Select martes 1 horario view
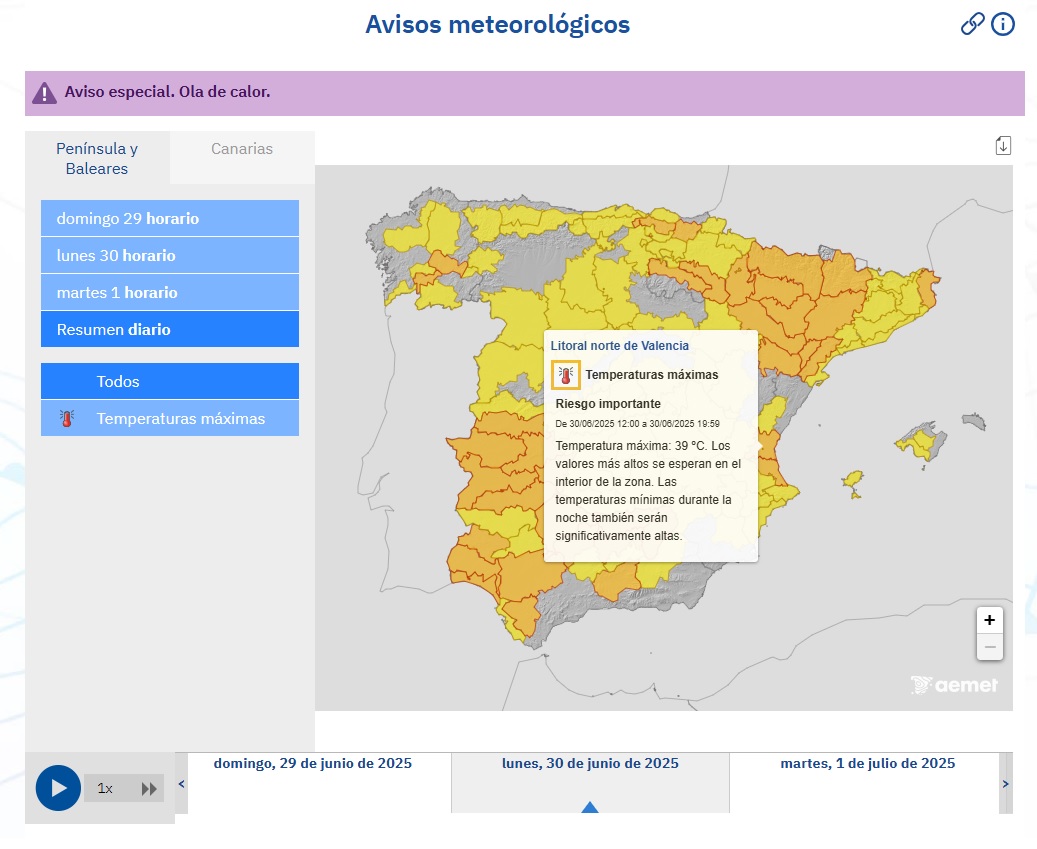 [170, 292]
